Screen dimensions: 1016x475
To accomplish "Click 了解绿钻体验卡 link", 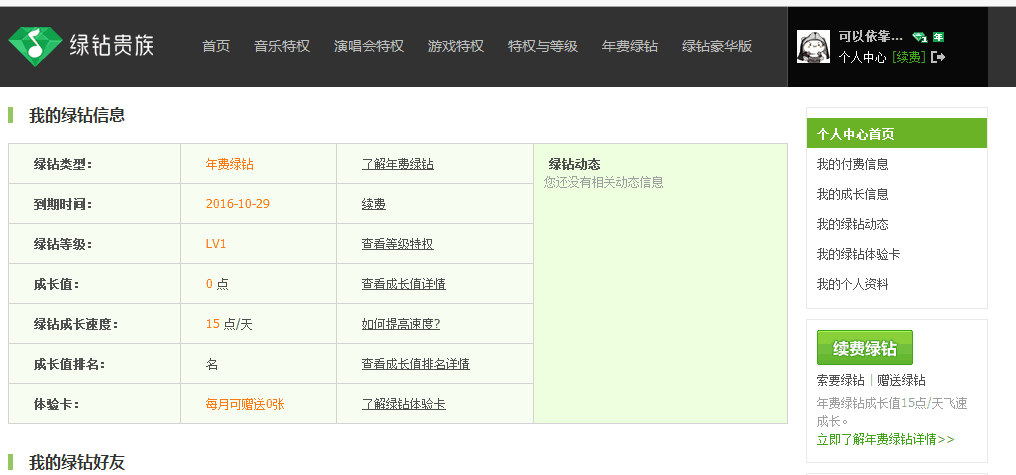I will click(x=404, y=404).
